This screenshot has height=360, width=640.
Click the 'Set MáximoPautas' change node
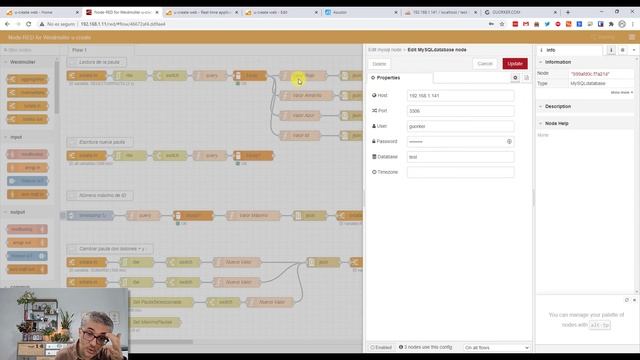154,322
